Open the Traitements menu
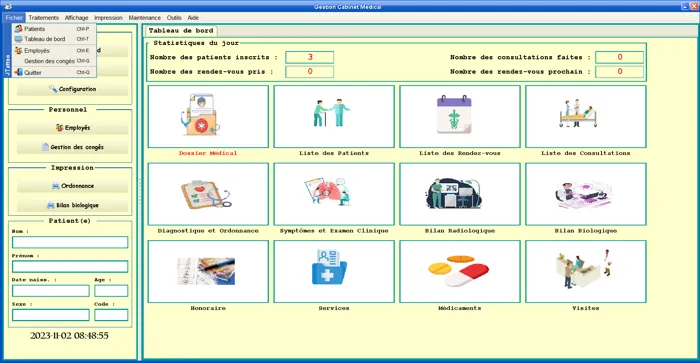700x363 pixels. point(43,18)
